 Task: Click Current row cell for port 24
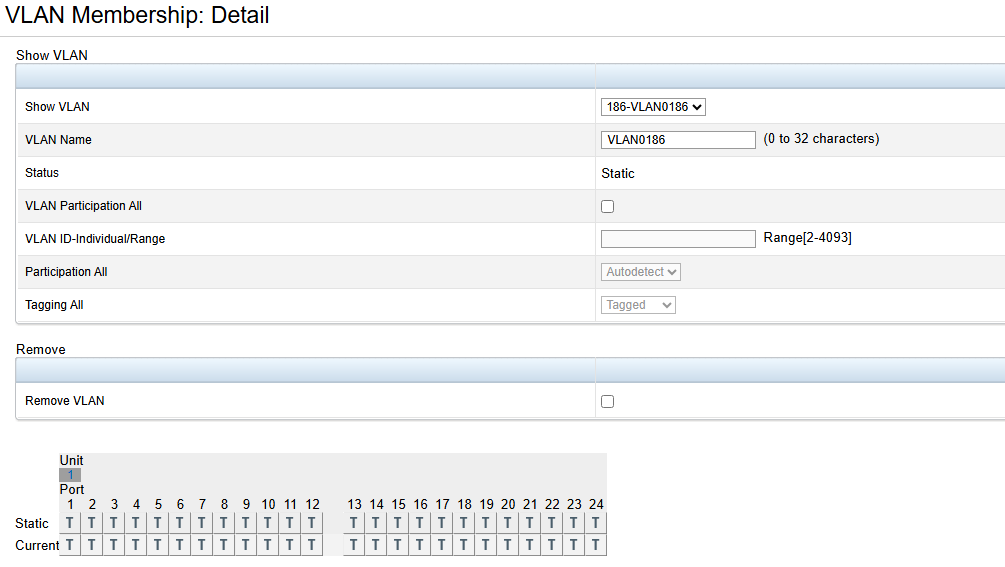tap(596, 545)
